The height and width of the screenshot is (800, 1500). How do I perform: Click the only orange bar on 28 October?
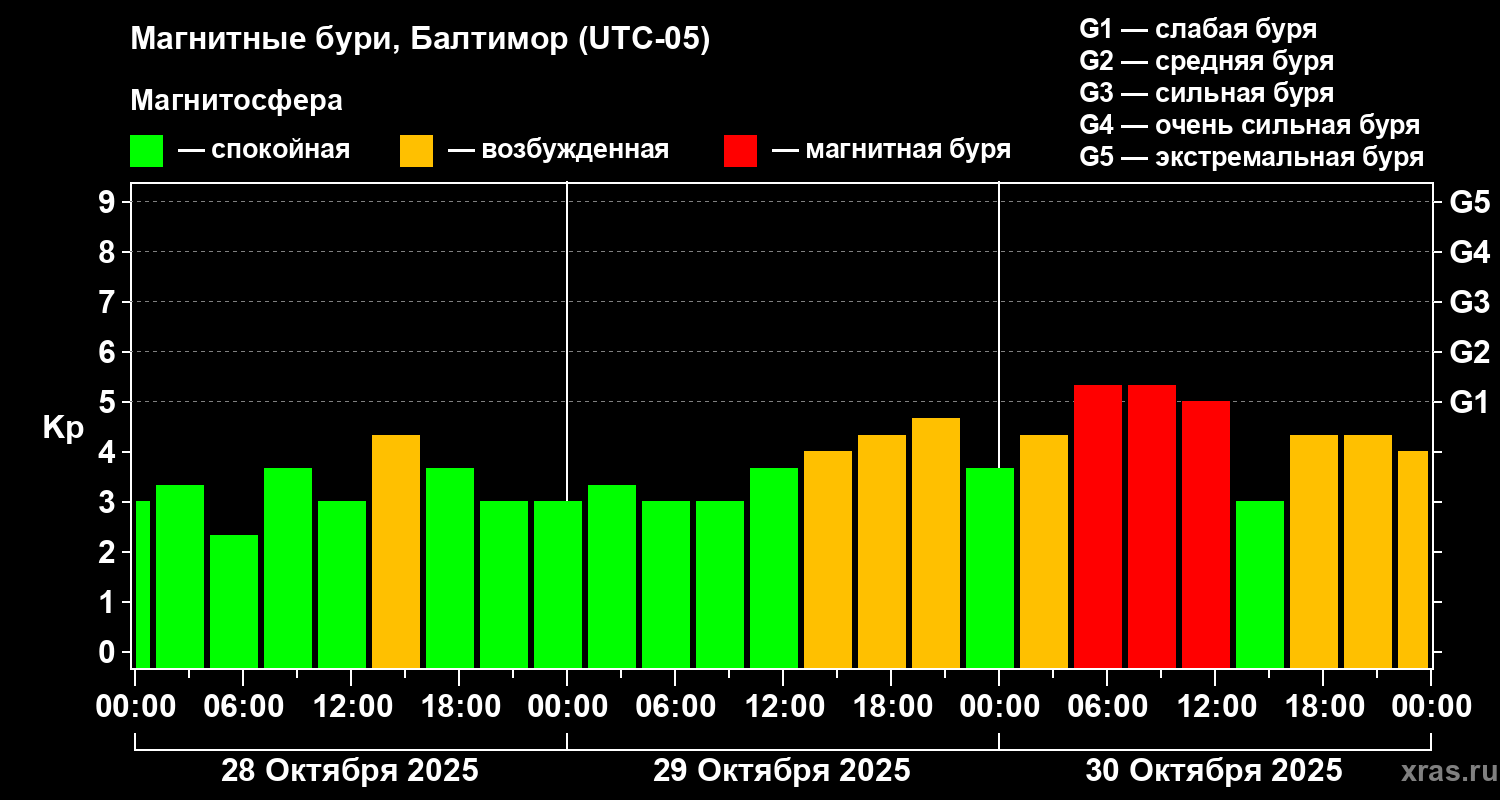point(396,551)
